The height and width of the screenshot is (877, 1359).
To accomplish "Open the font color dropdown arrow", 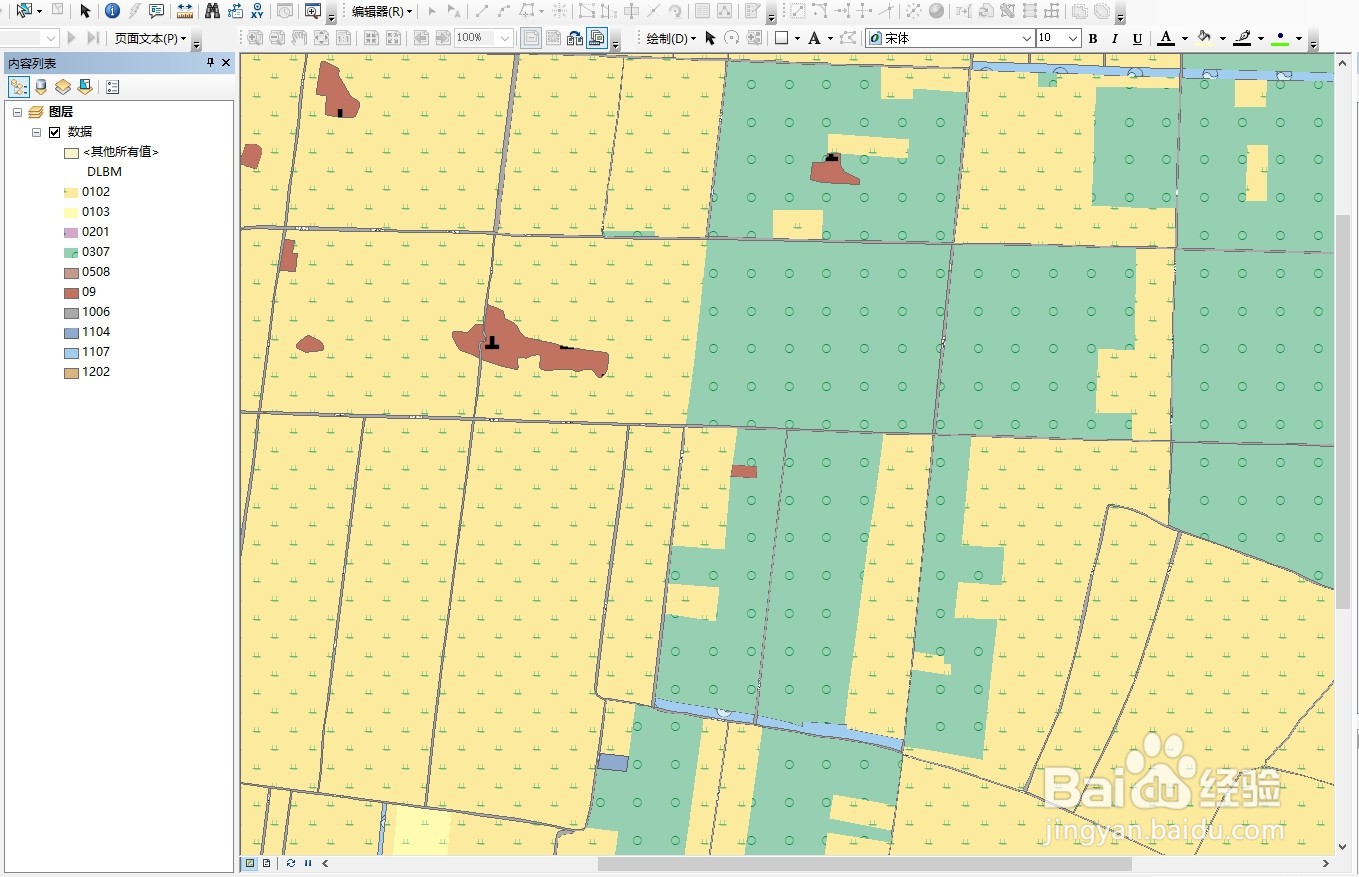I will 1184,38.
